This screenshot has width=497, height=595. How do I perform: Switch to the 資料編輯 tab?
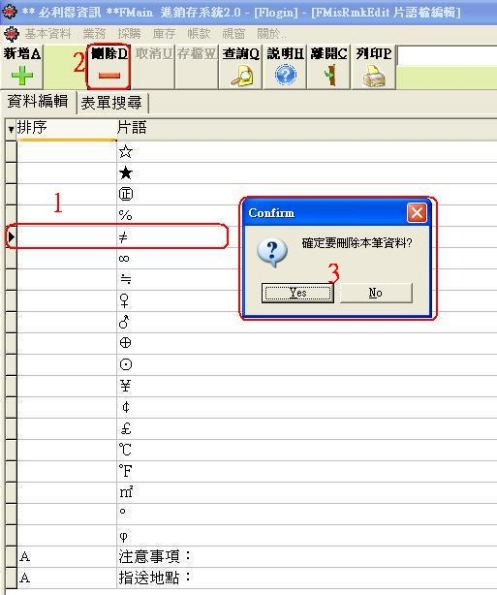[38, 101]
